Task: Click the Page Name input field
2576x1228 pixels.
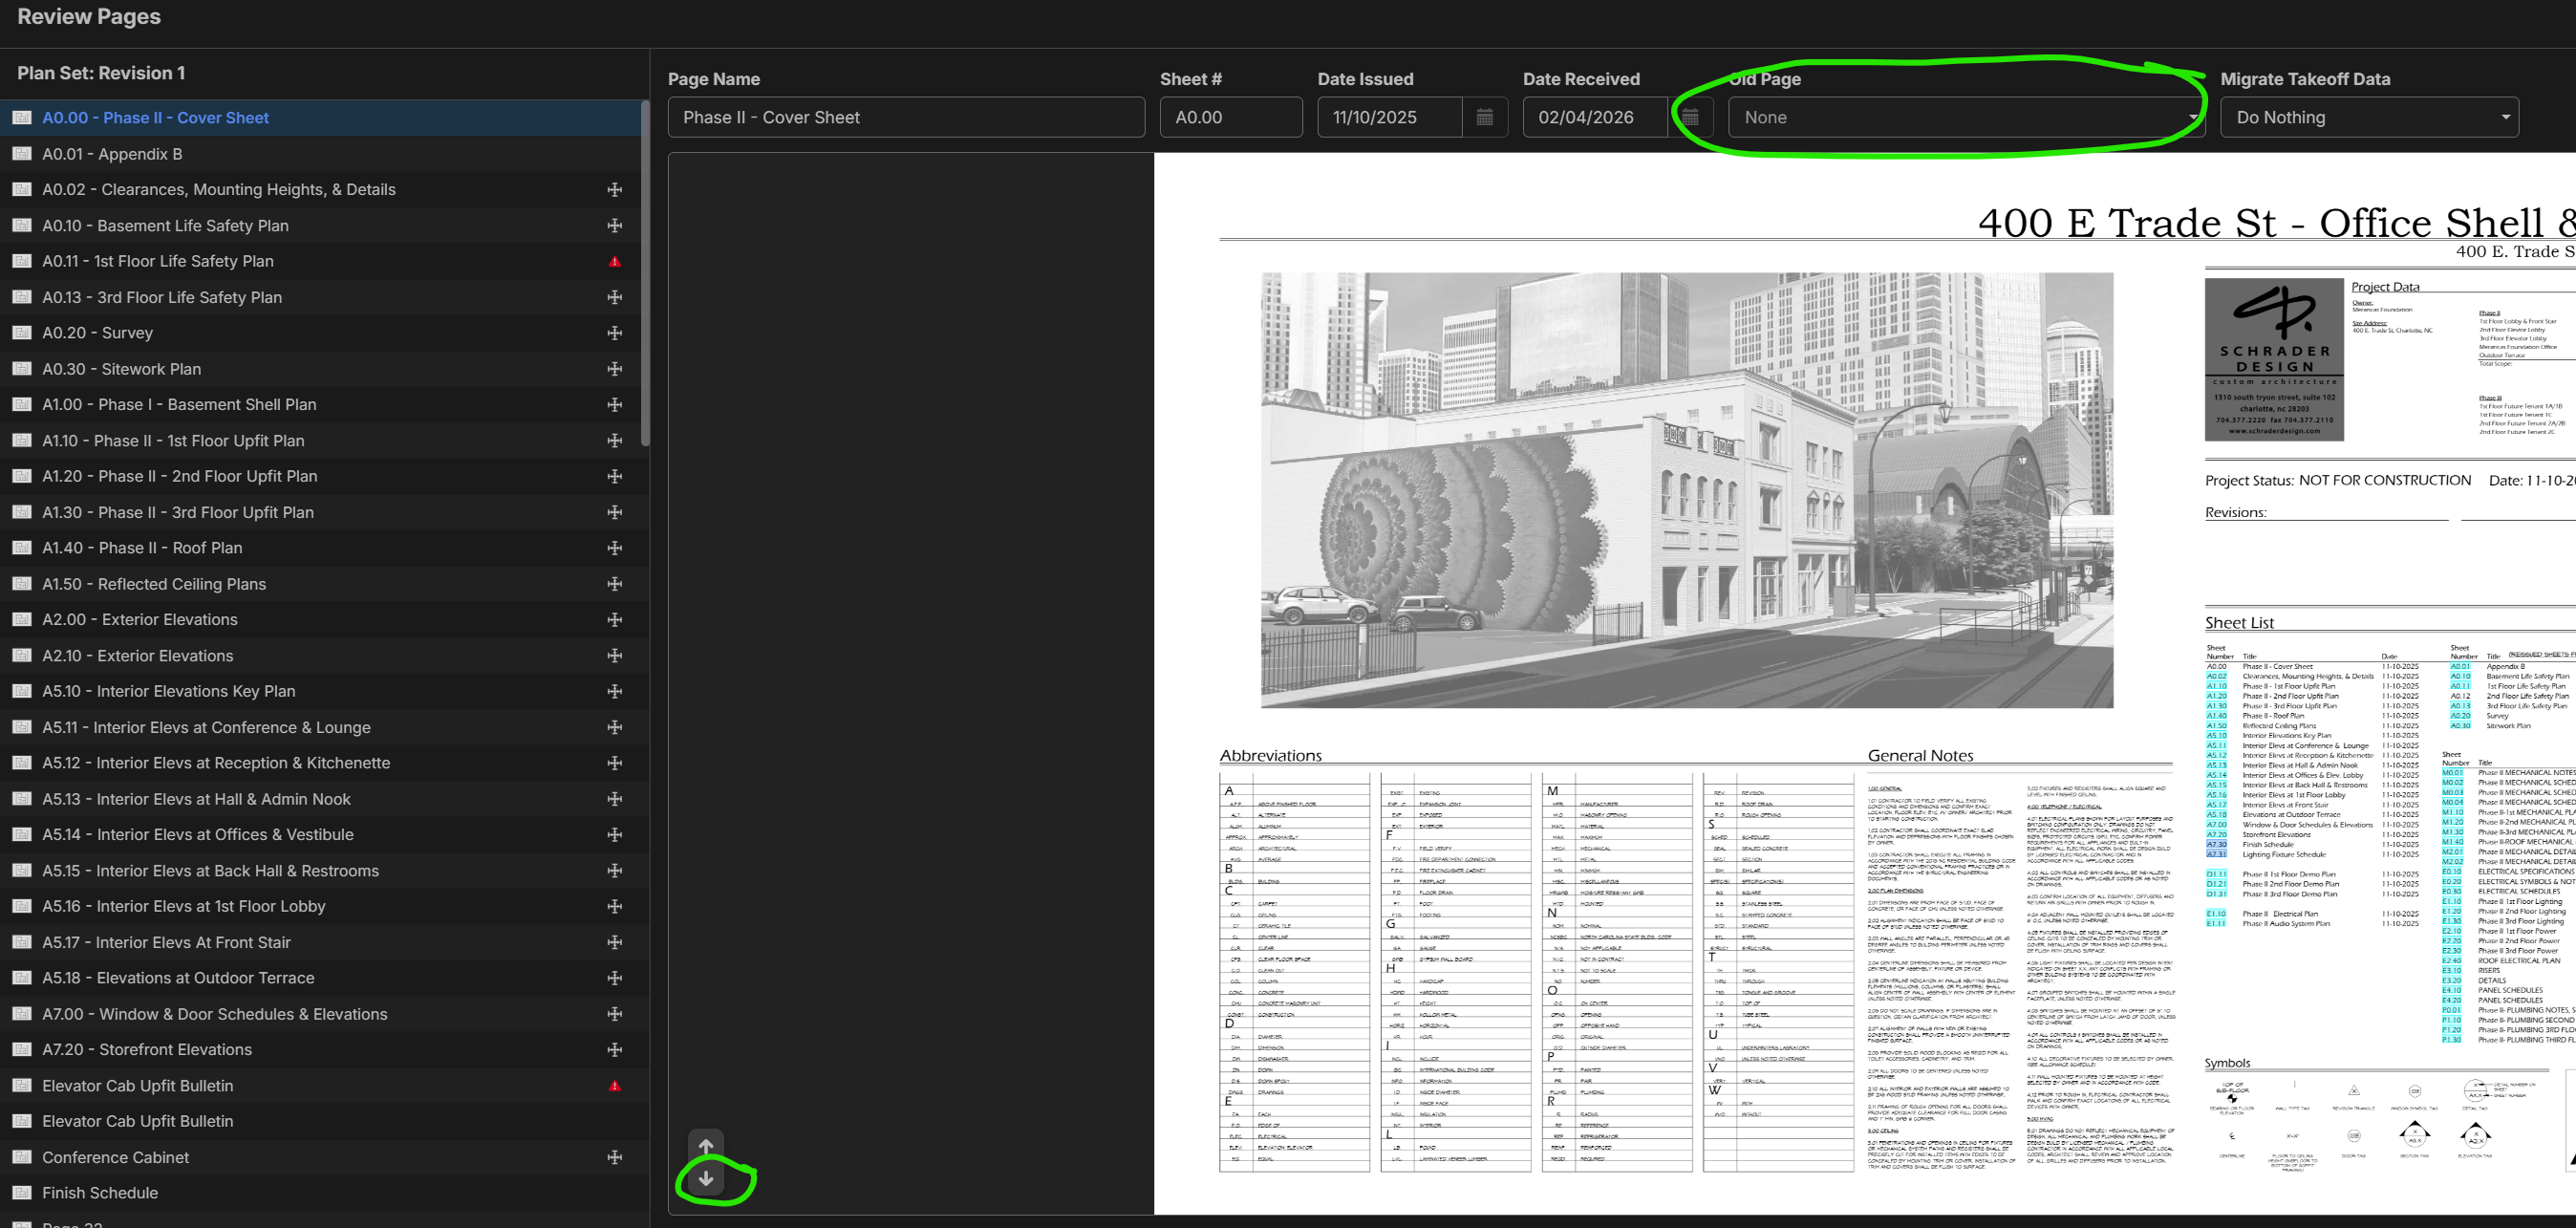Action: coord(905,118)
